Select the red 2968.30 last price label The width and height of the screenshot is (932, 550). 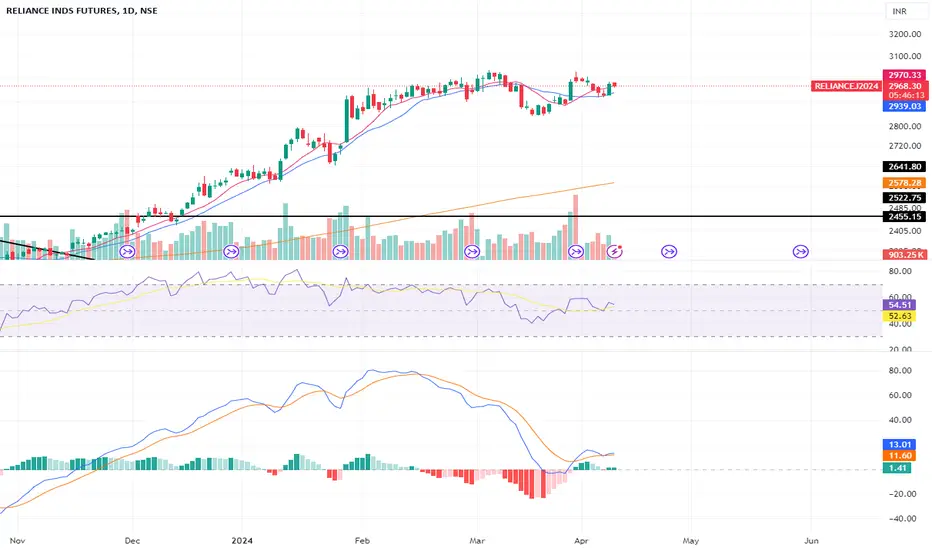tap(905, 86)
